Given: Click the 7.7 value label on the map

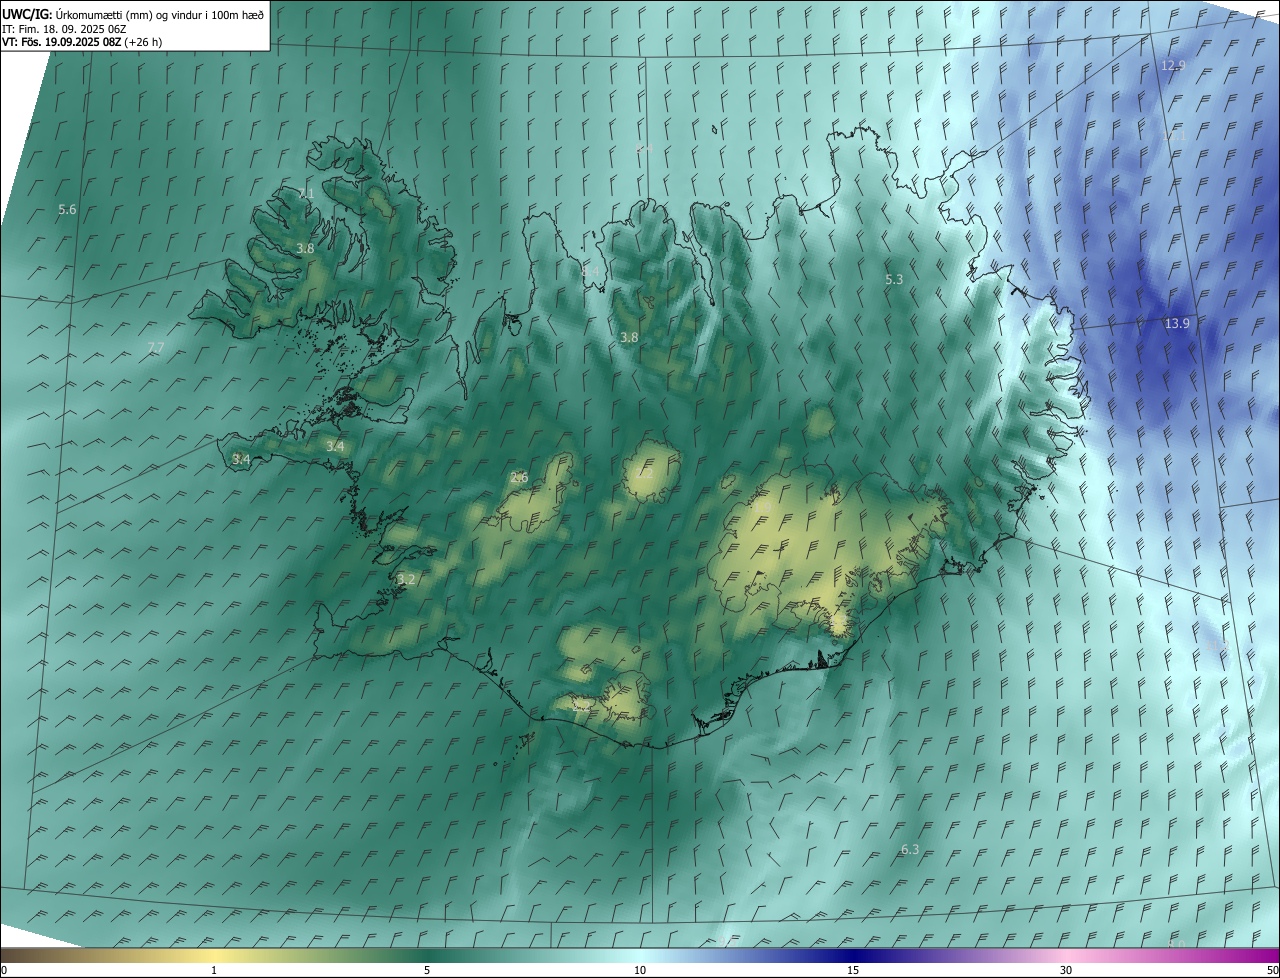Looking at the screenshot, I should click(x=155, y=348).
